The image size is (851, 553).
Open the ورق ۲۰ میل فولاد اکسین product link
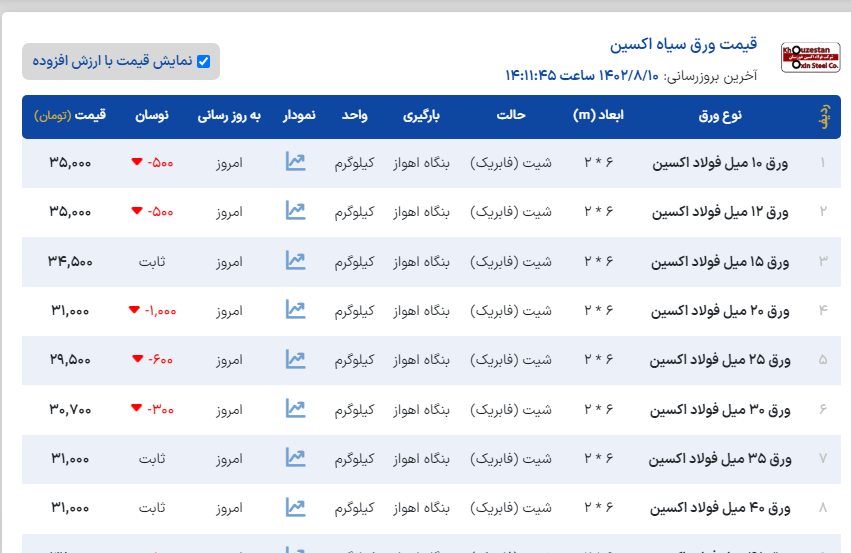(720, 310)
